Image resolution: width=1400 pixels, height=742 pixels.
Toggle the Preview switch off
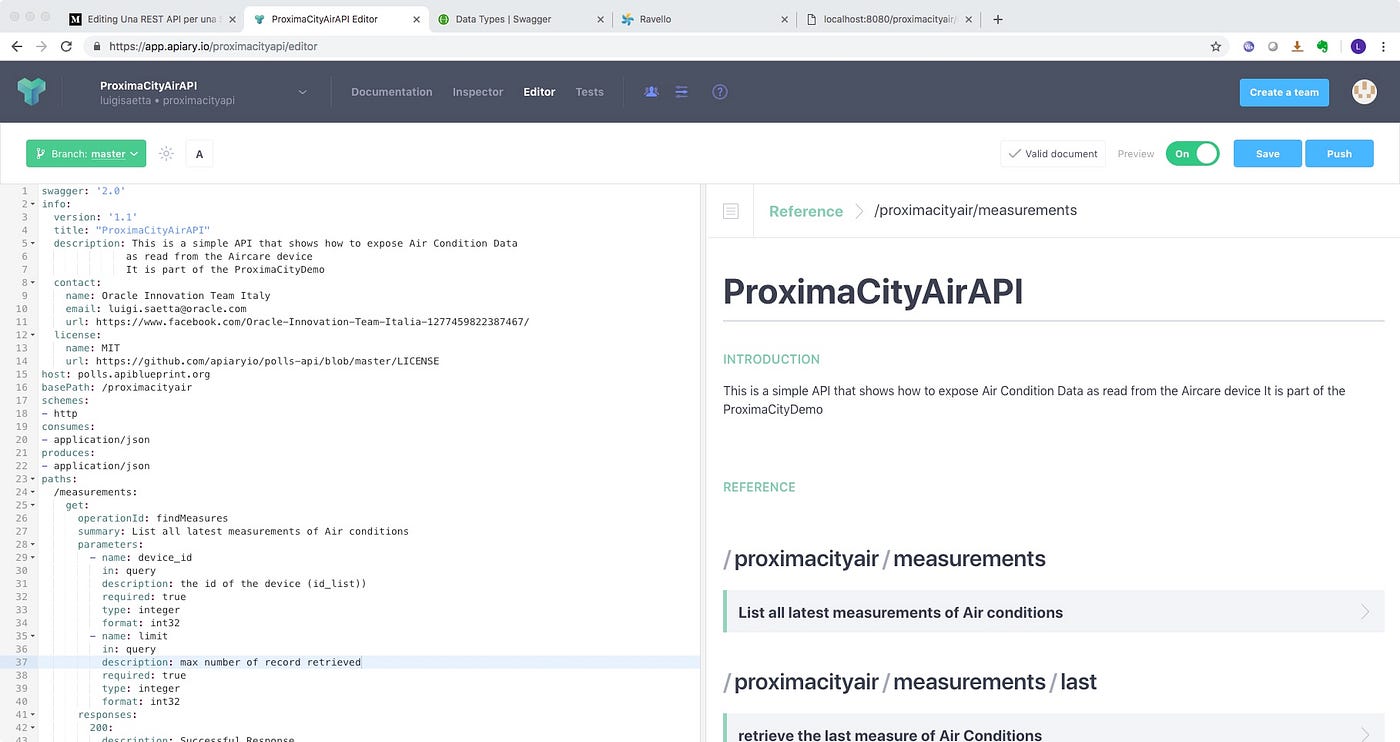(1192, 154)
